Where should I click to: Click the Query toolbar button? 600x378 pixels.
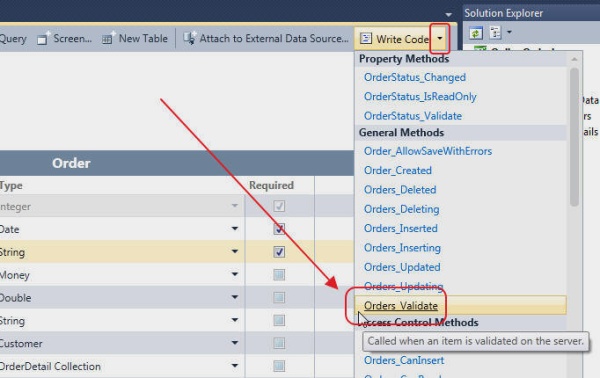[x=13, y=39]
